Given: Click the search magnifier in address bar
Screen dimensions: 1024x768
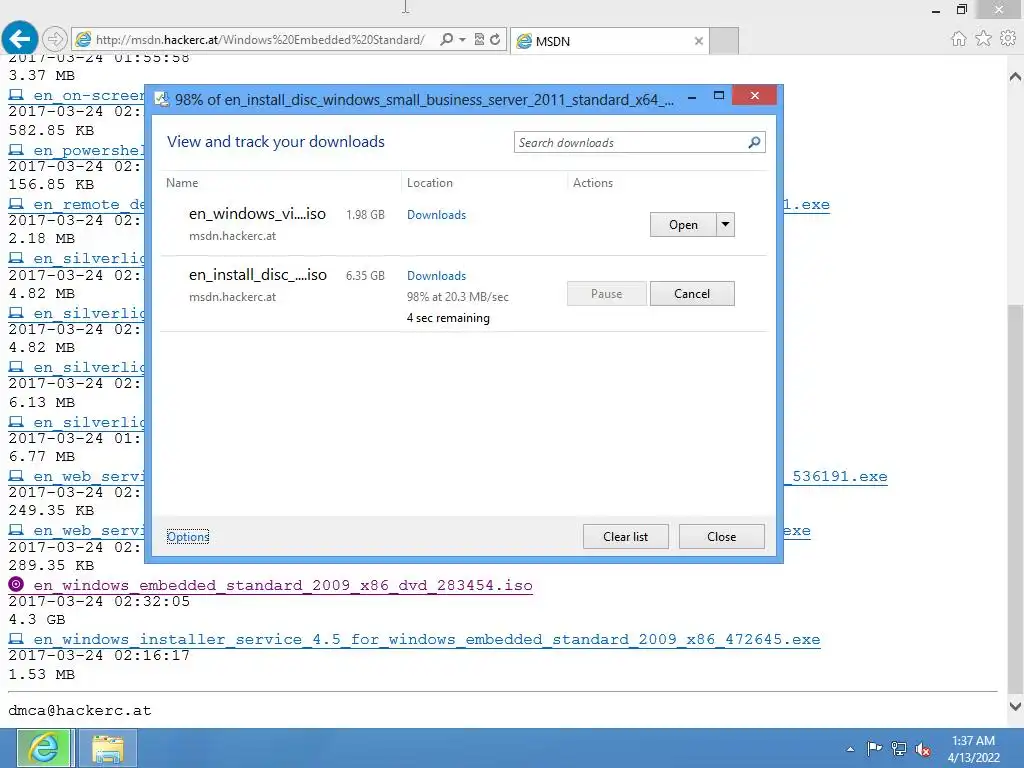Looking at the screenshot, I should click(447, 39).
